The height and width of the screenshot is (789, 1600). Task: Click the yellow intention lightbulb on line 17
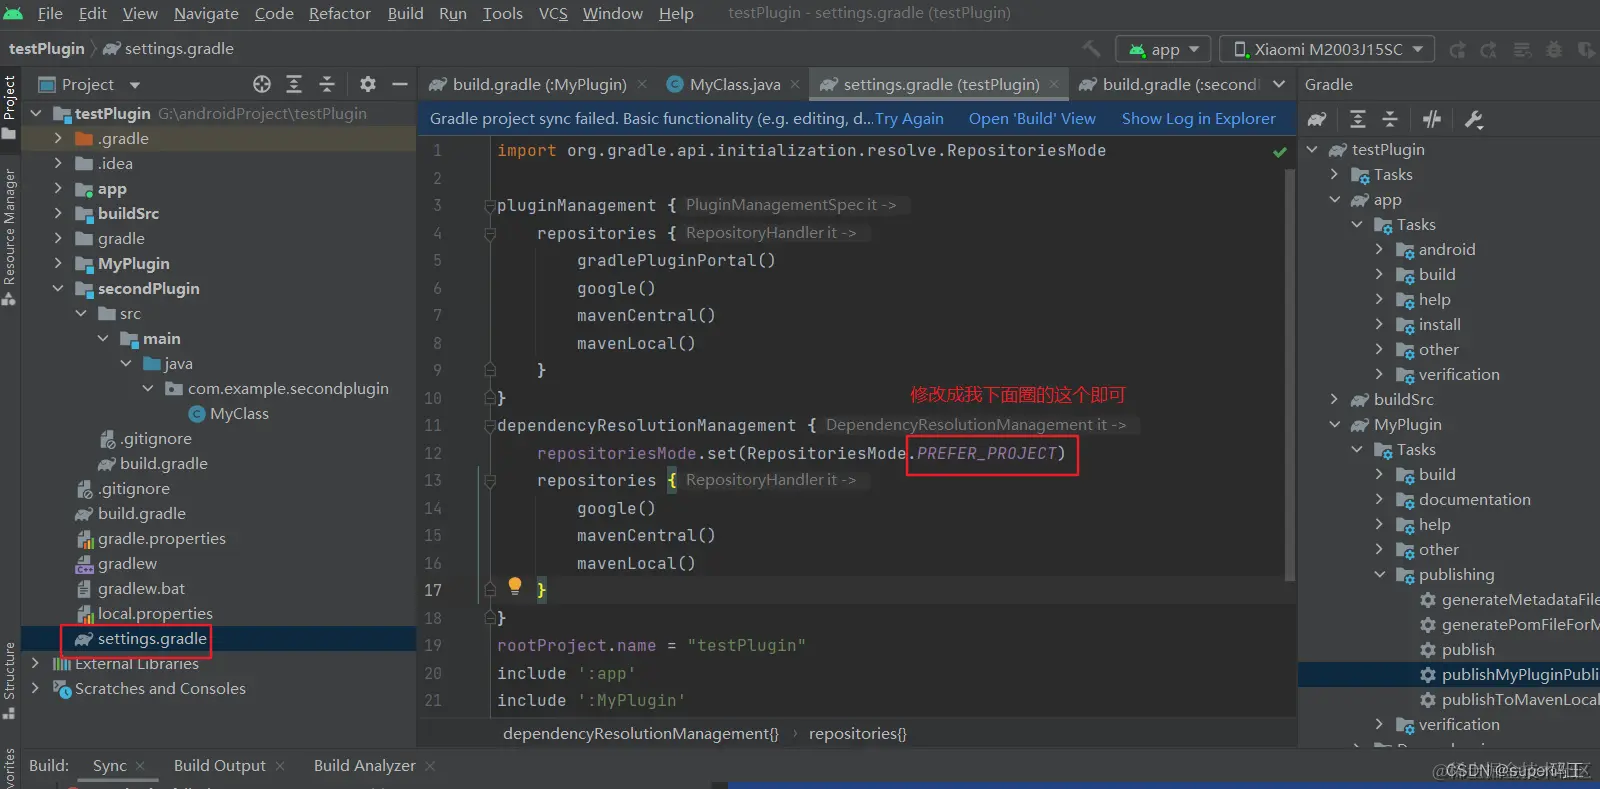click(x=515, y=586)
